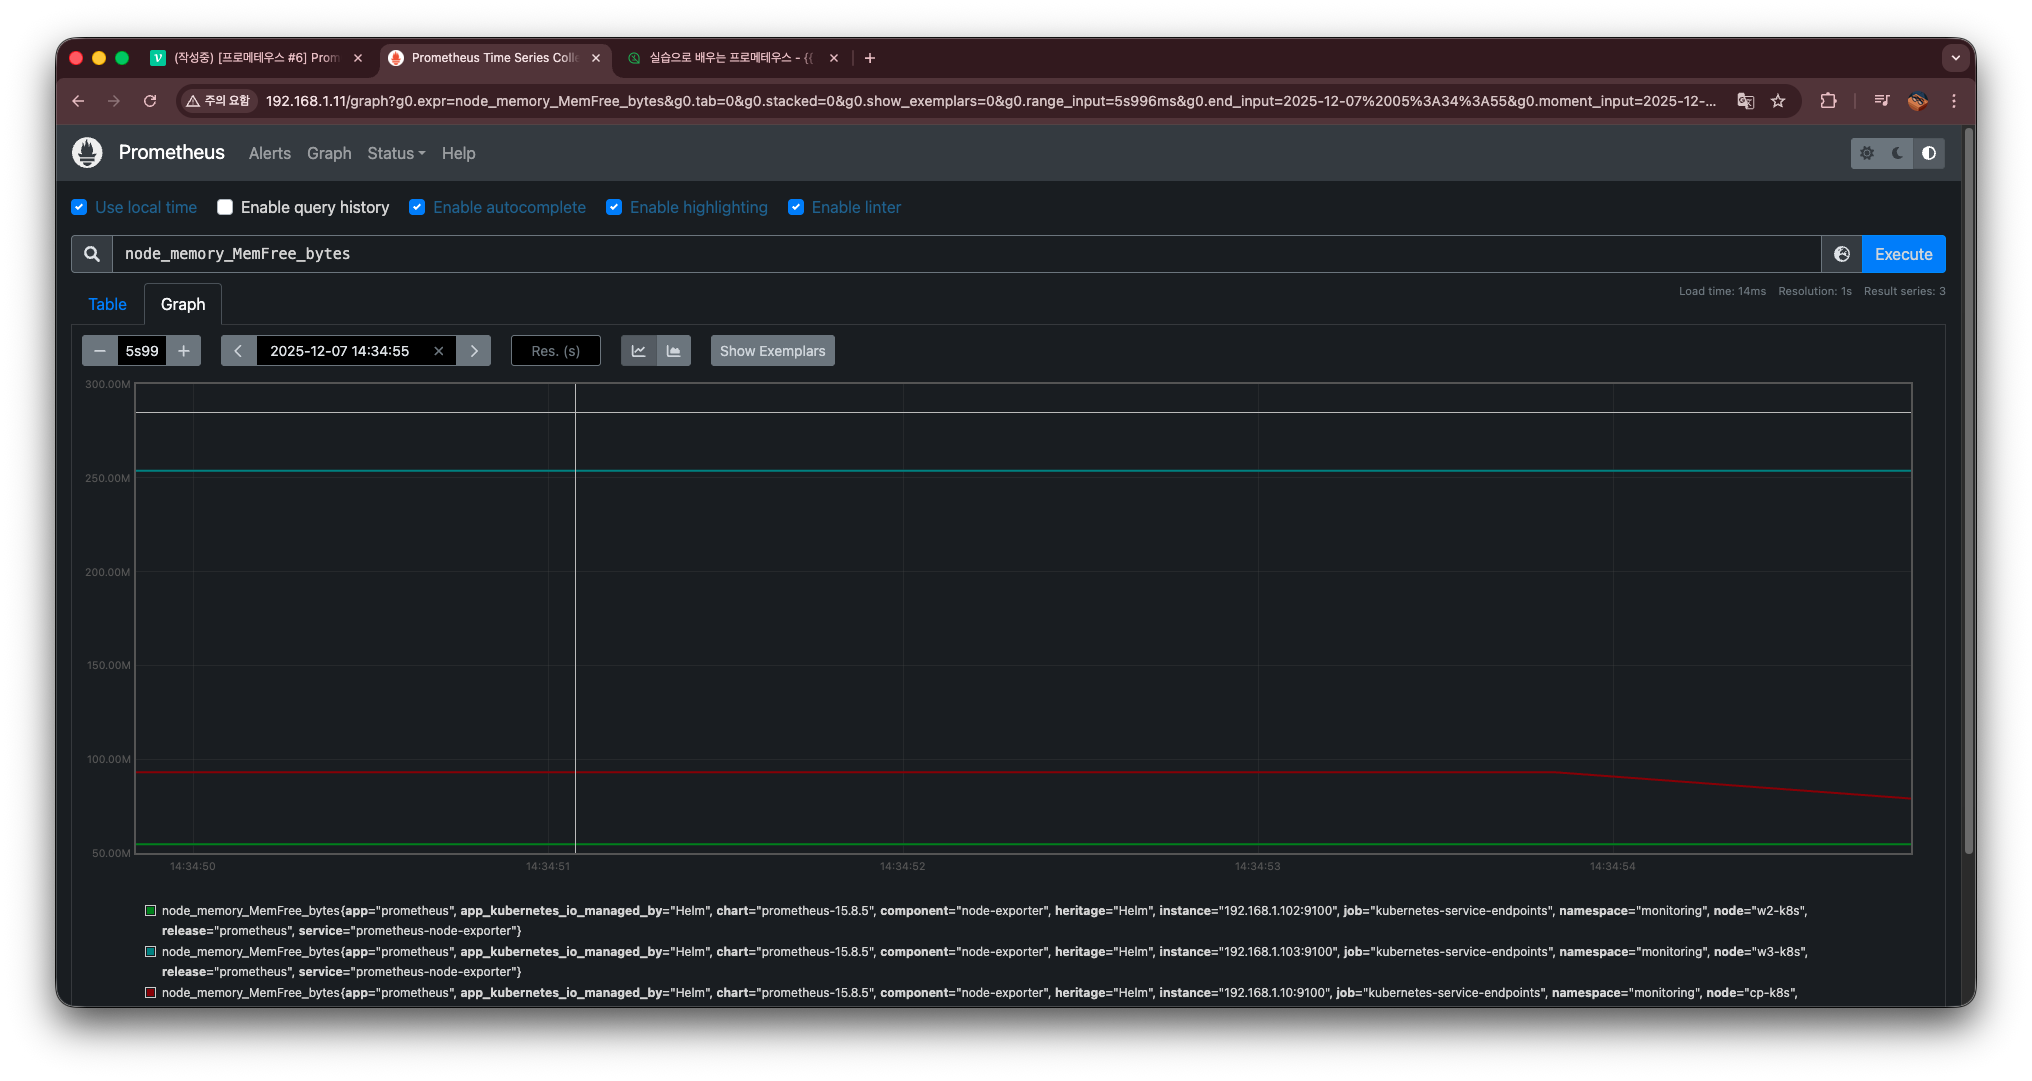The image size is (2032, 1081).
Task: Click the Show Exemplars button
Action: [772, 351]
